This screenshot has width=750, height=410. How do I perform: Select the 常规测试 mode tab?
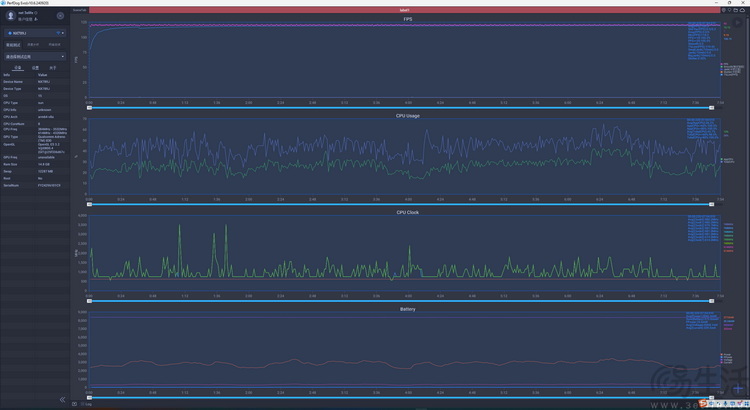pos(13,44)
